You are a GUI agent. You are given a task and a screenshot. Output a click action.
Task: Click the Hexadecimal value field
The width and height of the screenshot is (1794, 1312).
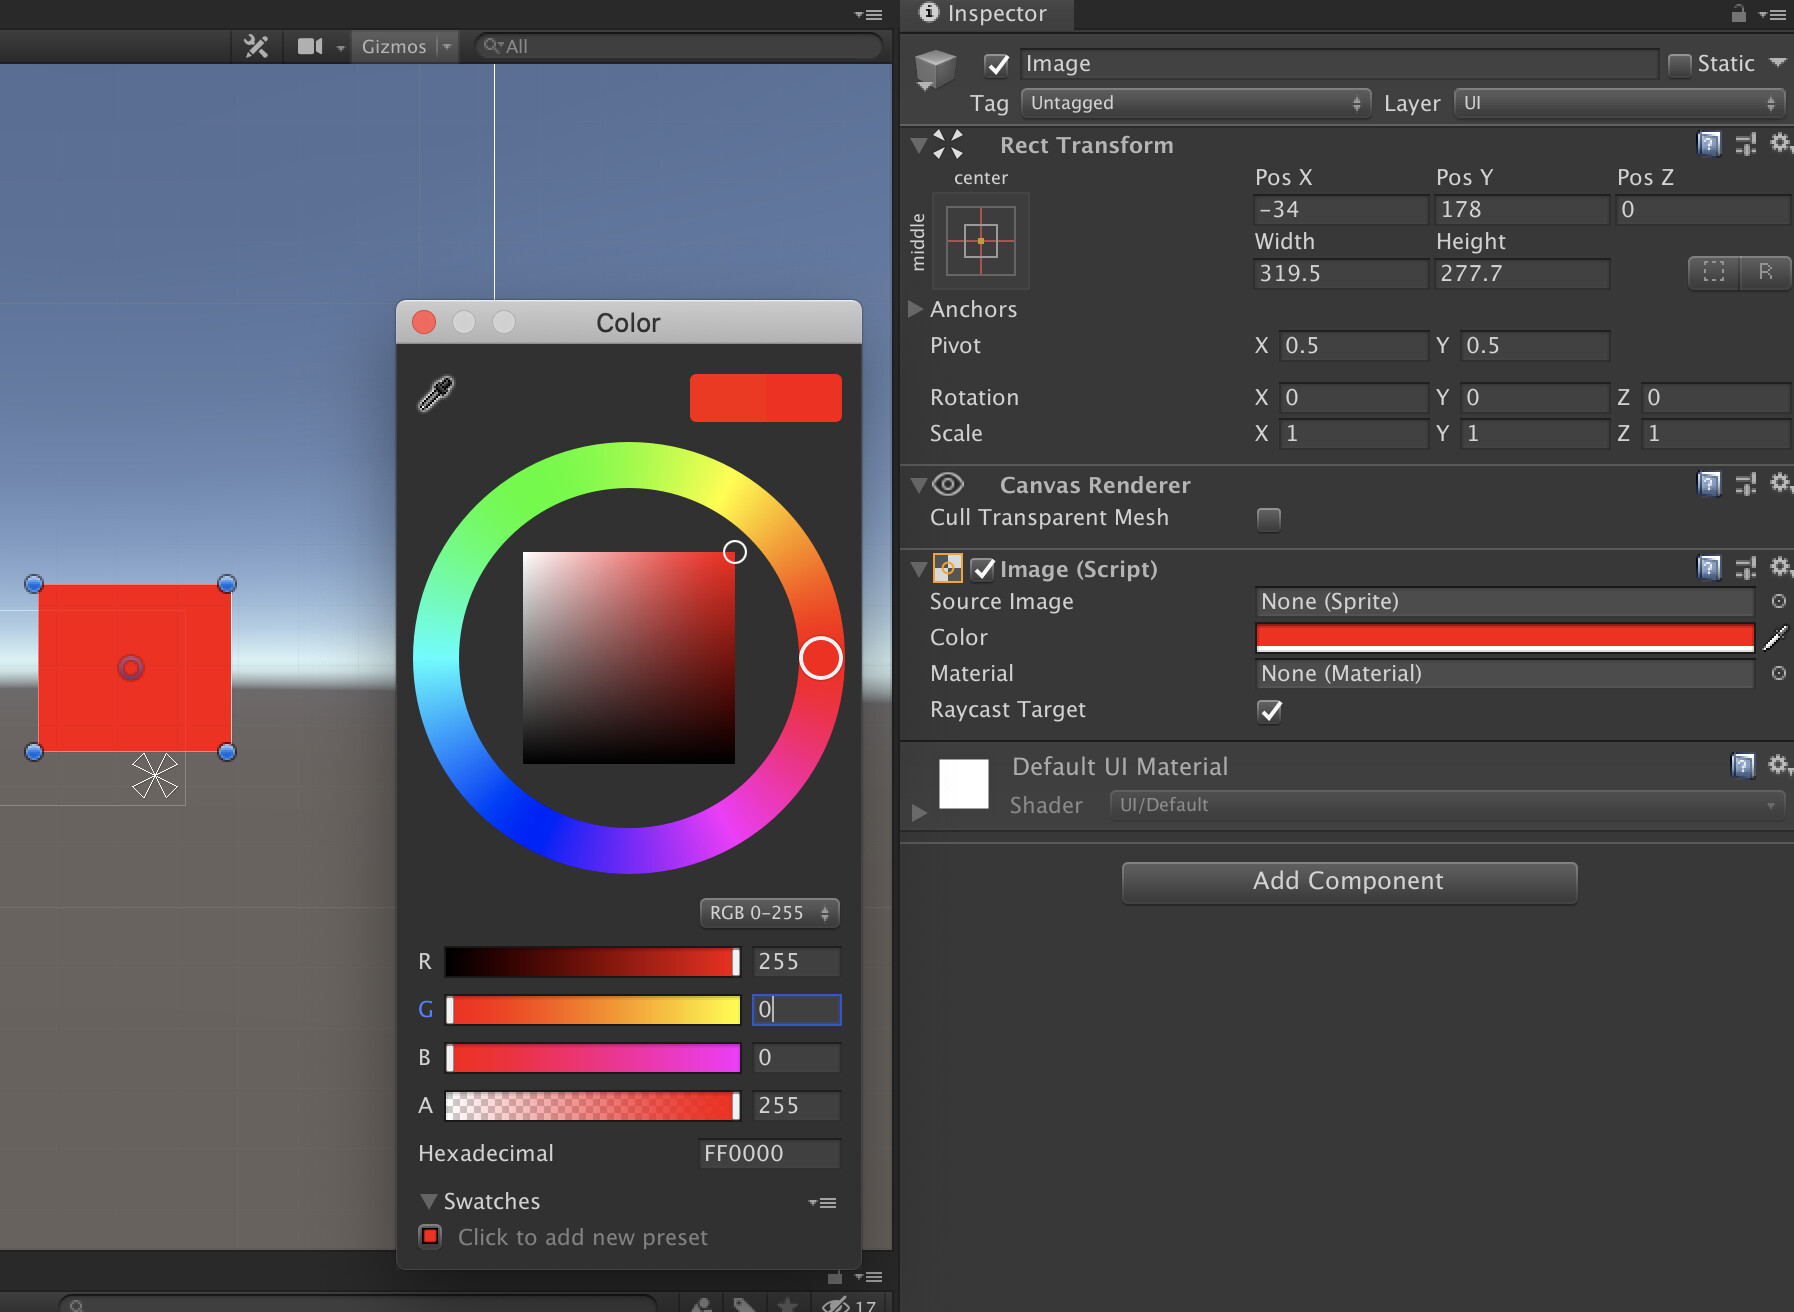[768, 1153]
